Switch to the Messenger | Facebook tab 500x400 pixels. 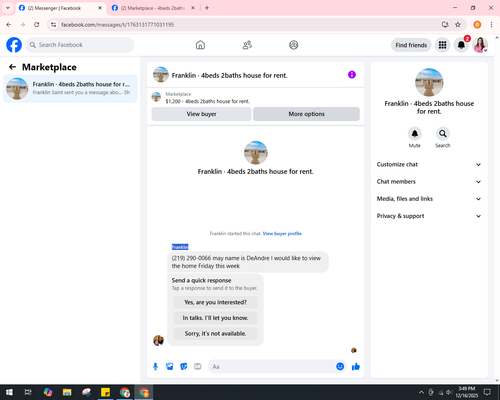(61, 8)
